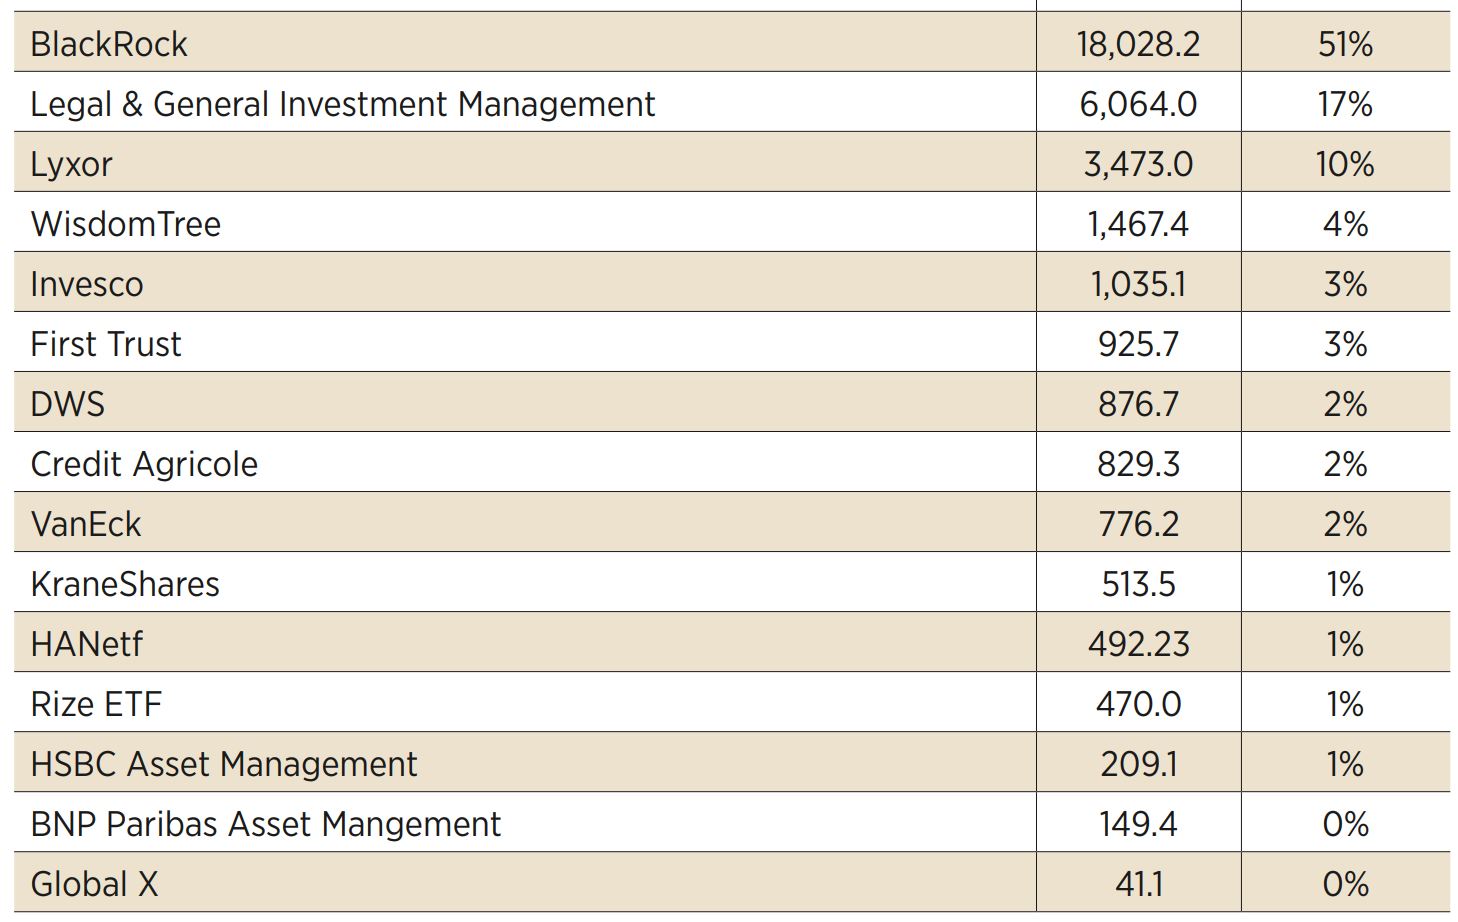Click the DWS 876.7 figure
1458x922 pixels.
point(1138,404)
